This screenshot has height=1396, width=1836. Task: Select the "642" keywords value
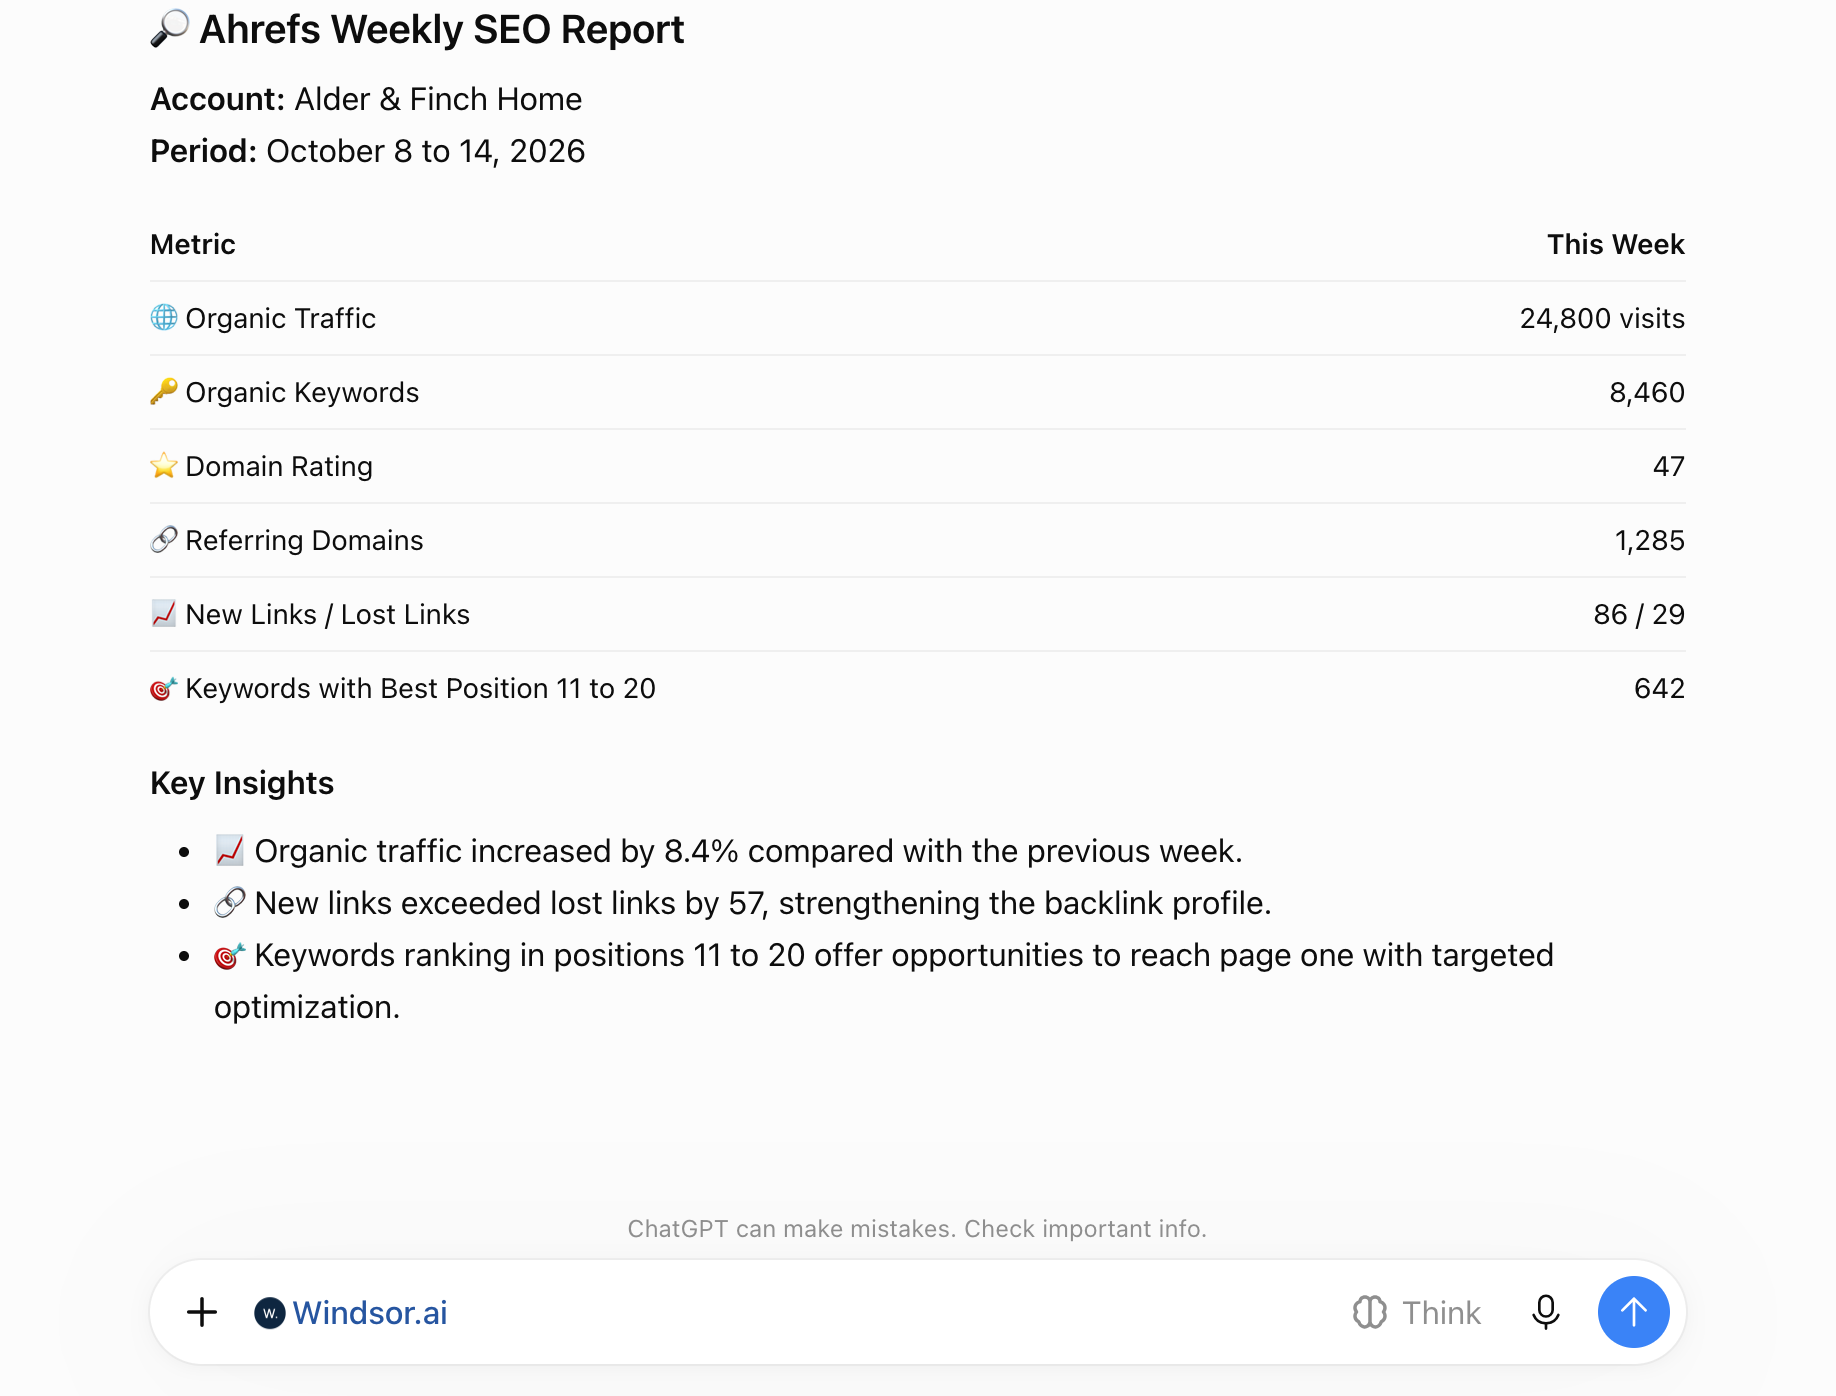pyautogui.click(x=1660, y=688)
